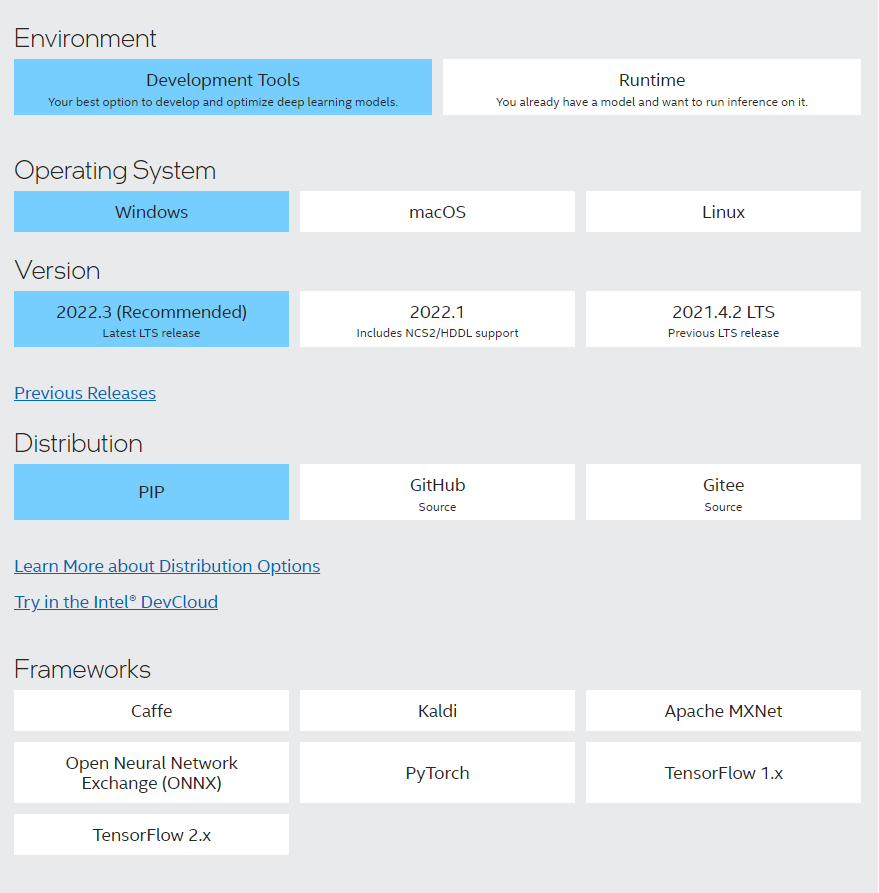The image size is (879, 893).
Task: Choose the 2021.4.2 LTS version
Action: 723,319
